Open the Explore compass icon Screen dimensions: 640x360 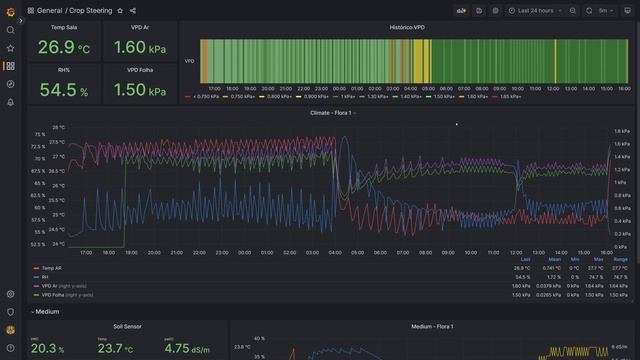tap(11, 84)
